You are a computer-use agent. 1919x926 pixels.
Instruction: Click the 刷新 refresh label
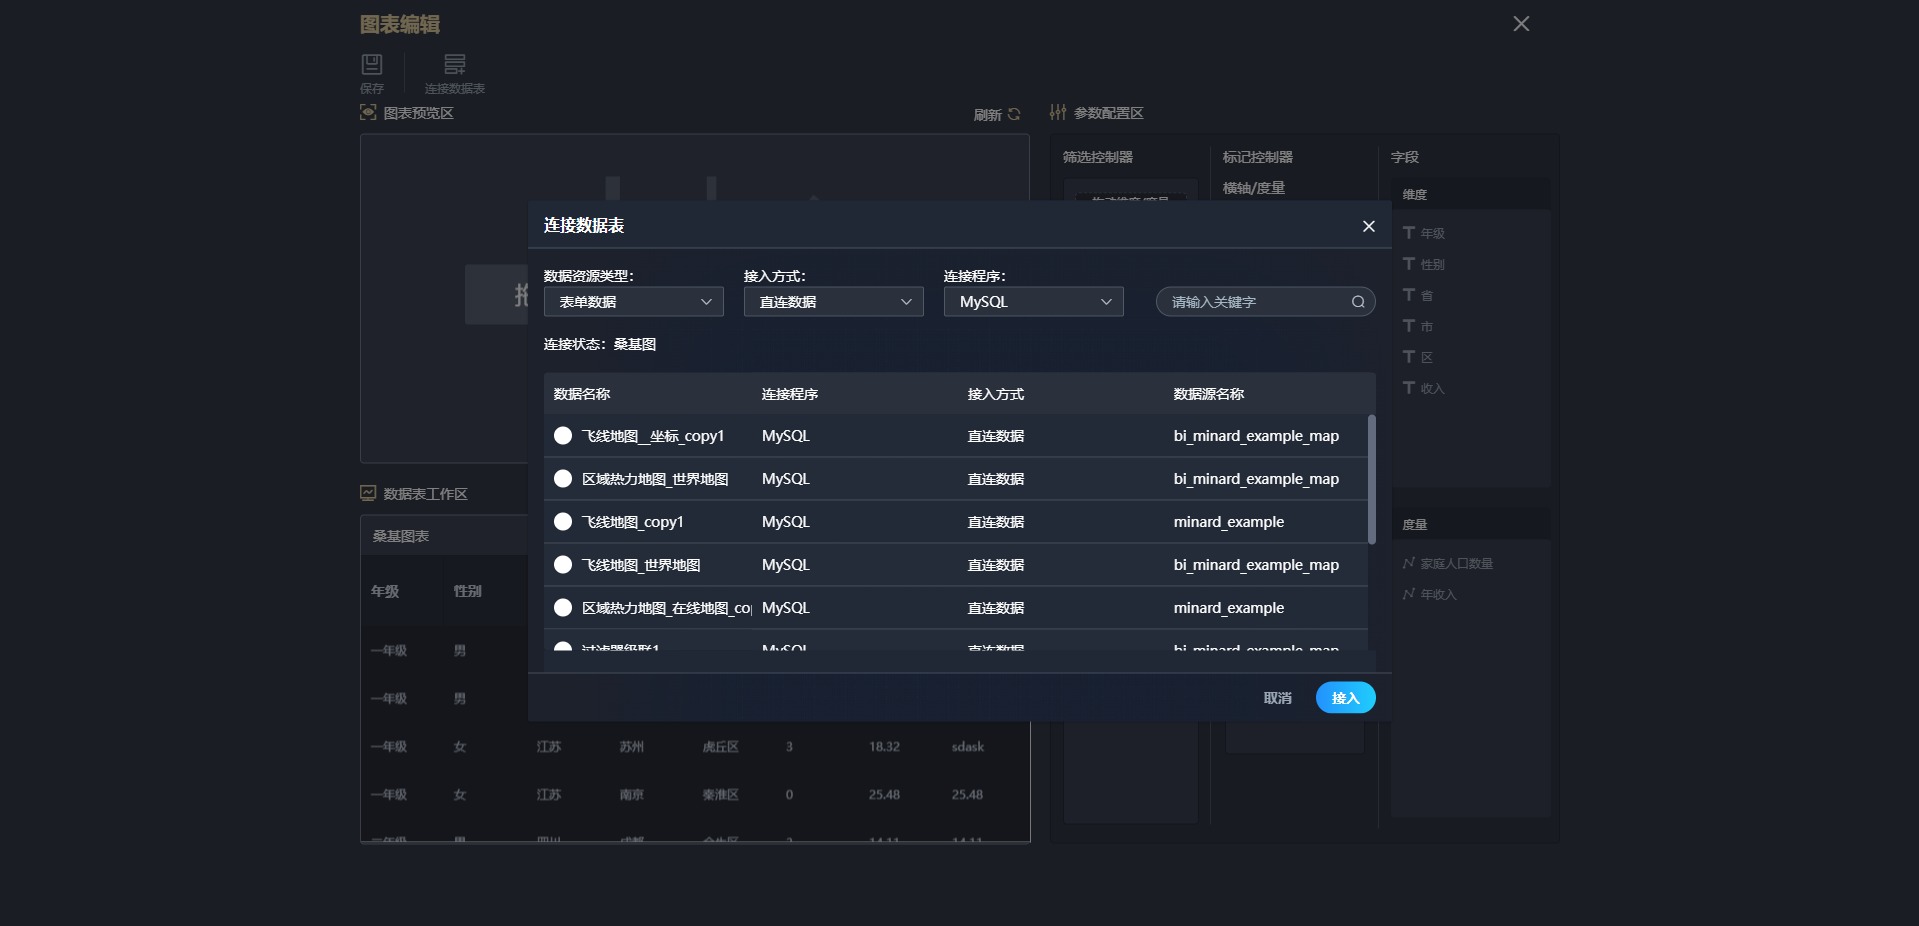tap(988, 115)
